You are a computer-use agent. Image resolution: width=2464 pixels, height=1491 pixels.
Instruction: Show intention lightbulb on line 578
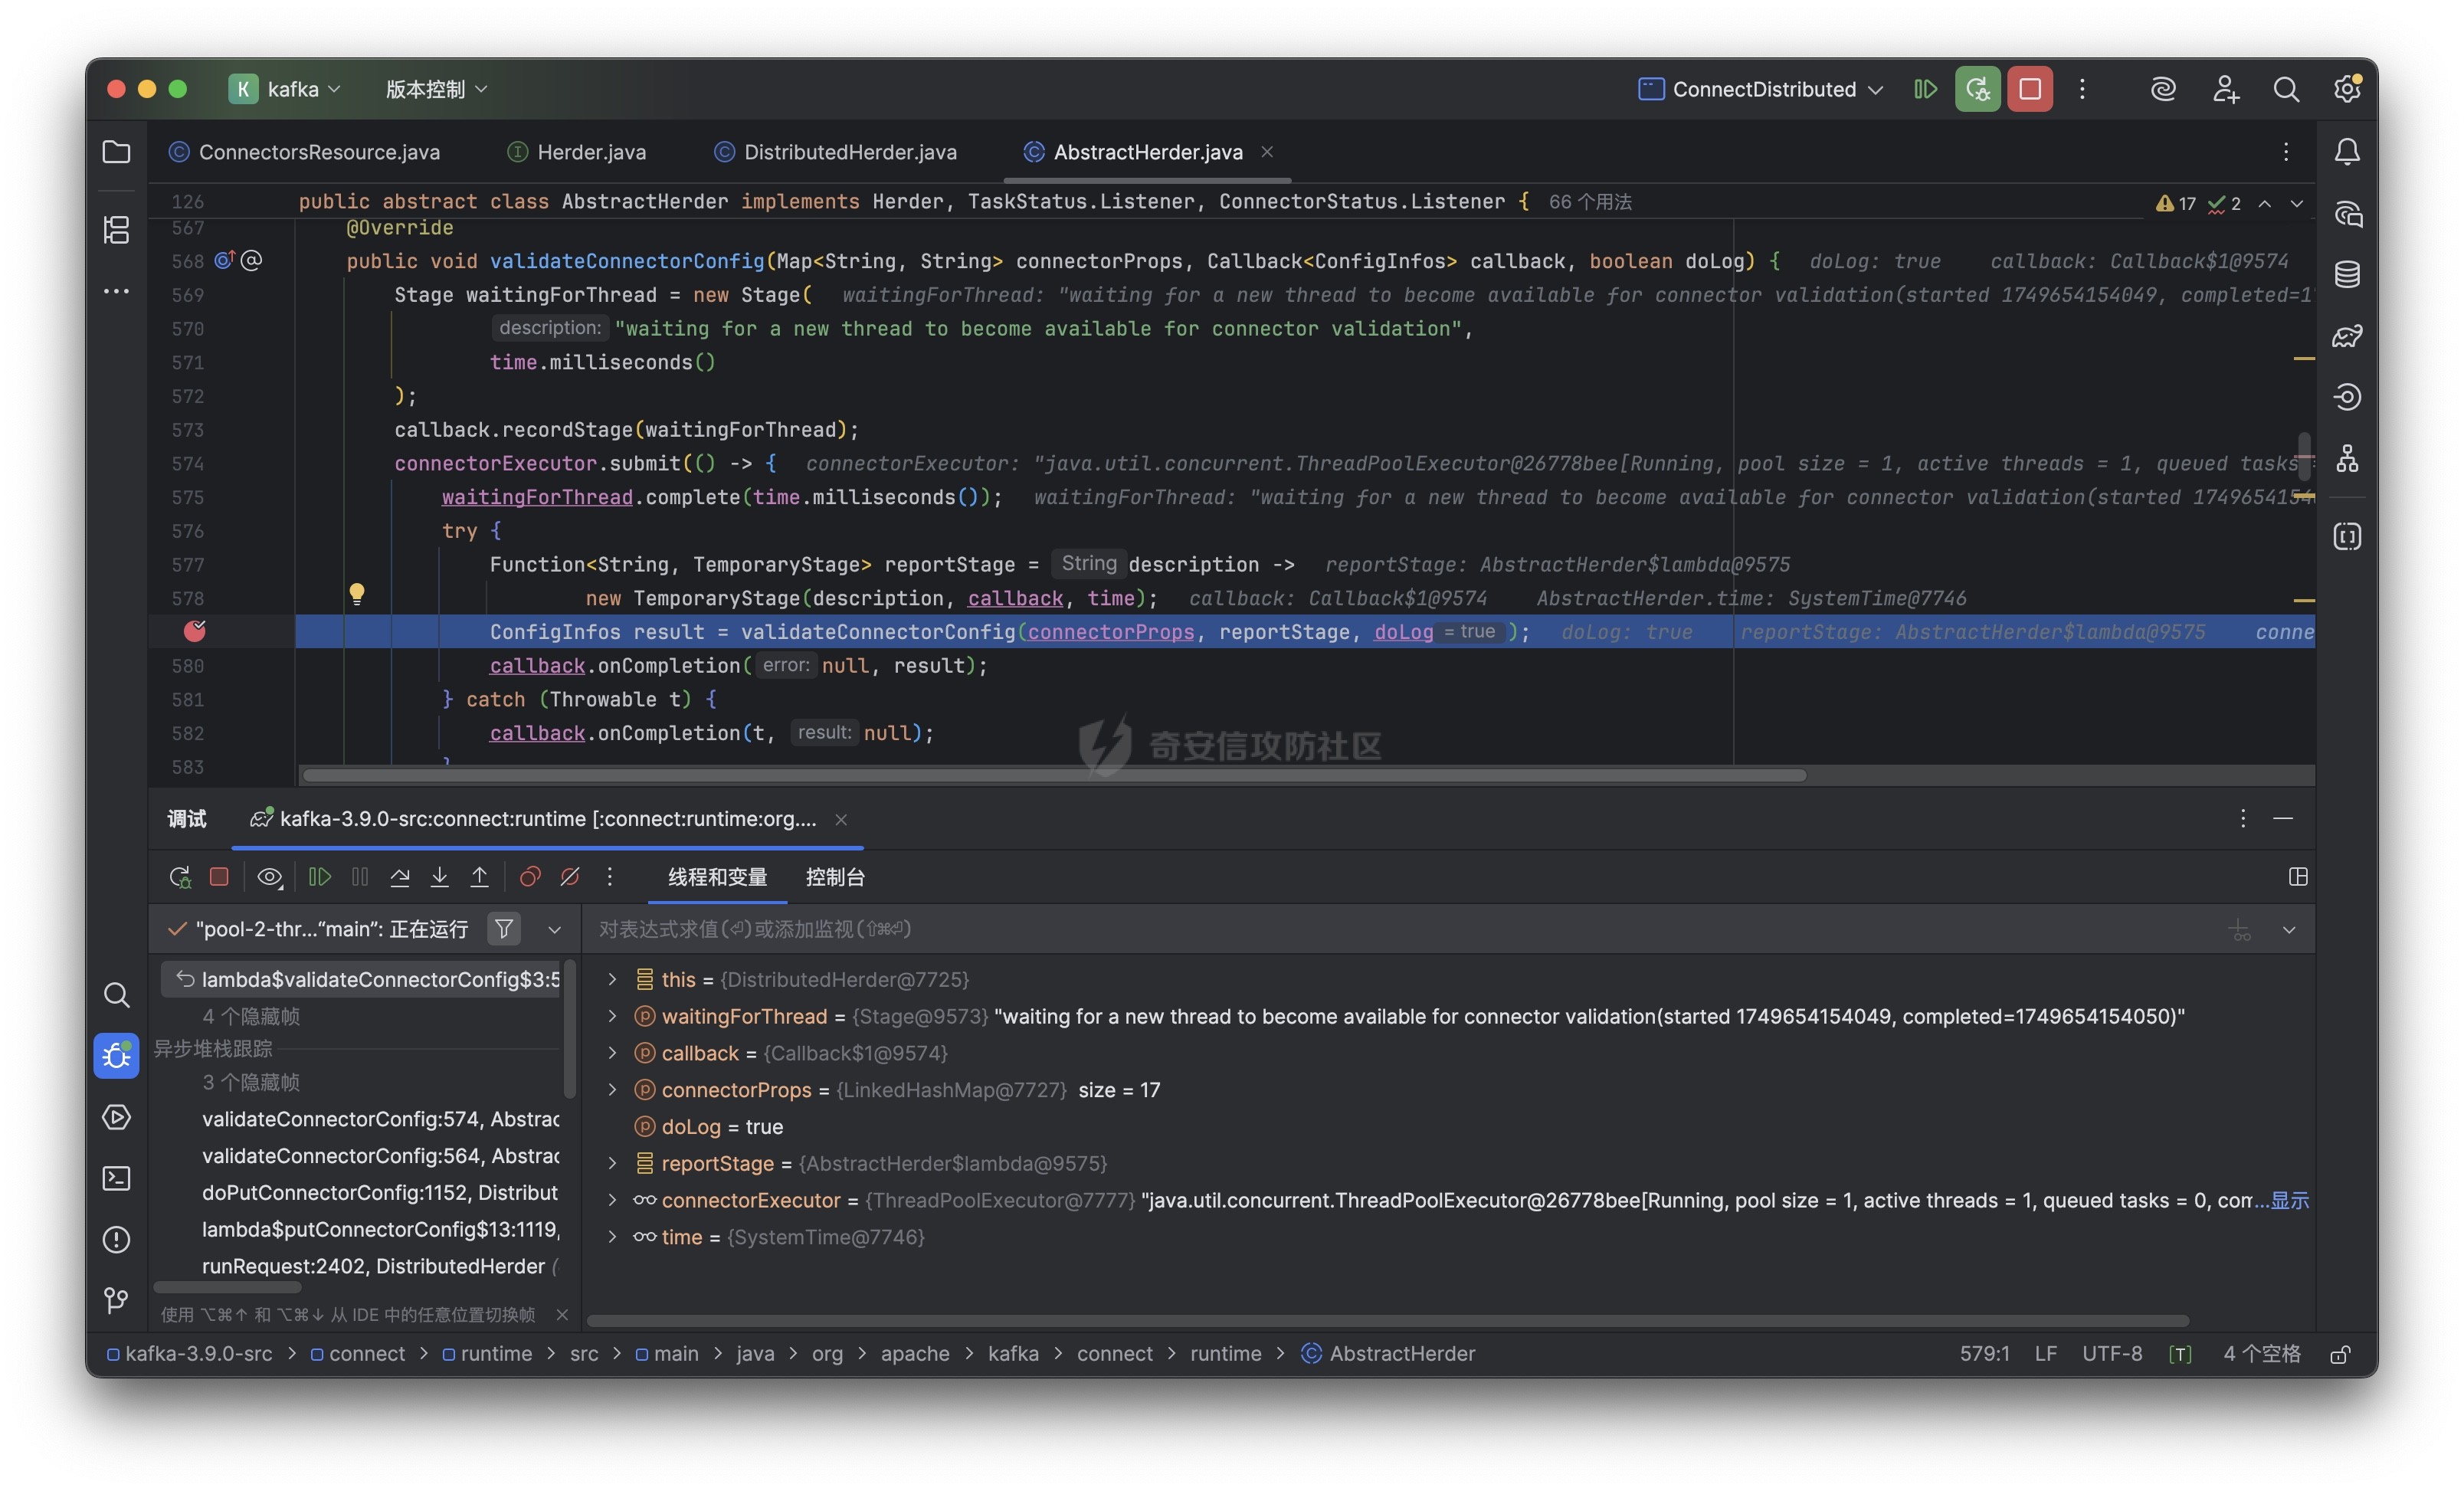coord(357,594)
